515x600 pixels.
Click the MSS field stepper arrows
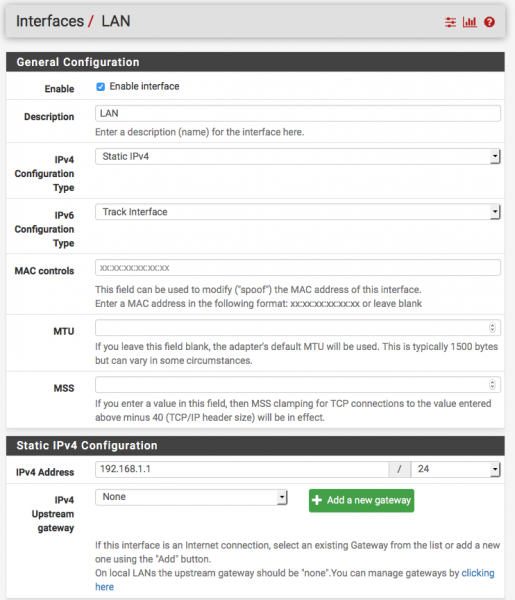[x=492, y=385]
